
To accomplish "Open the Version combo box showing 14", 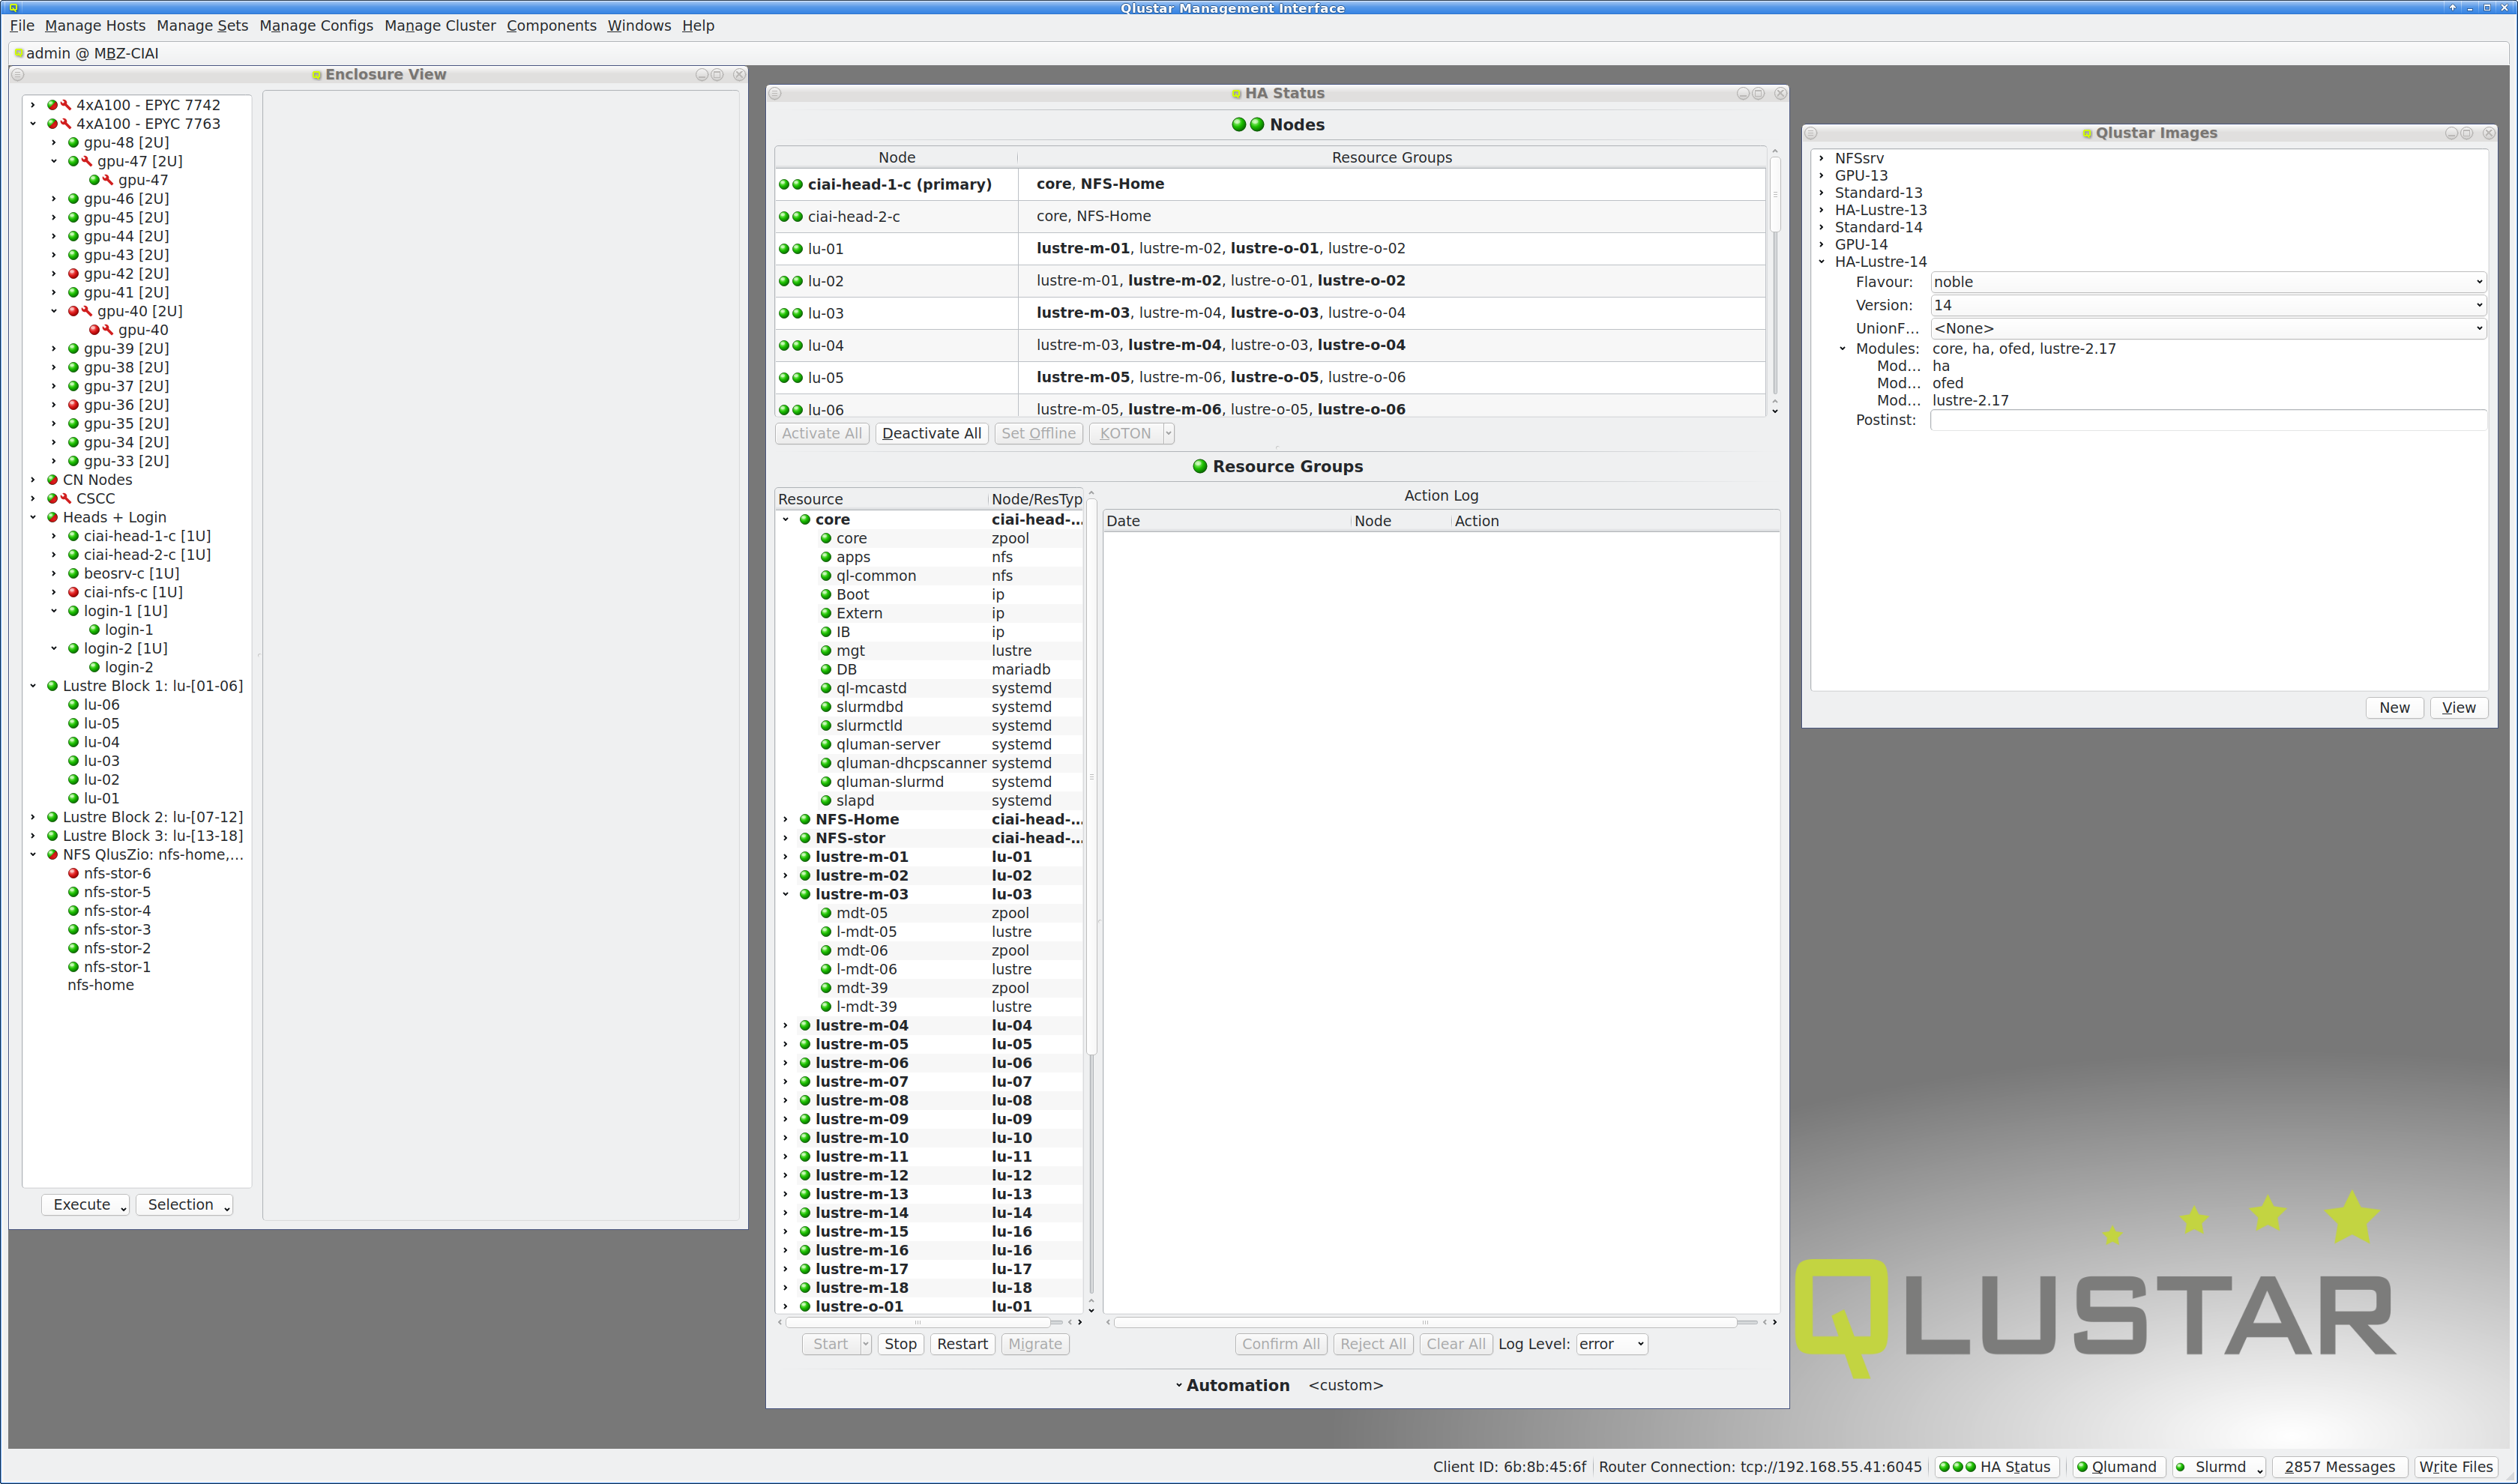I will (2208, 305).
